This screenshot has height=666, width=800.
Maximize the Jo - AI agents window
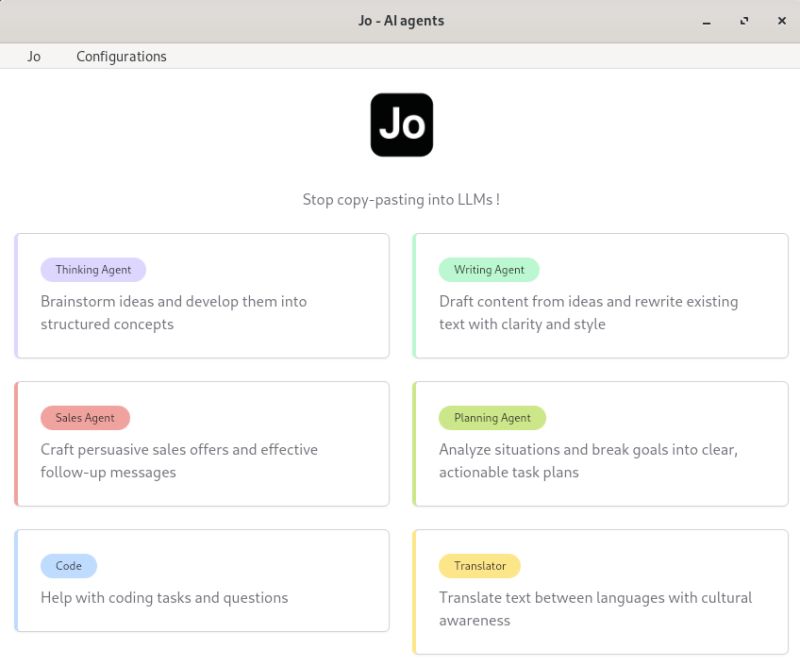pos(744,21)
